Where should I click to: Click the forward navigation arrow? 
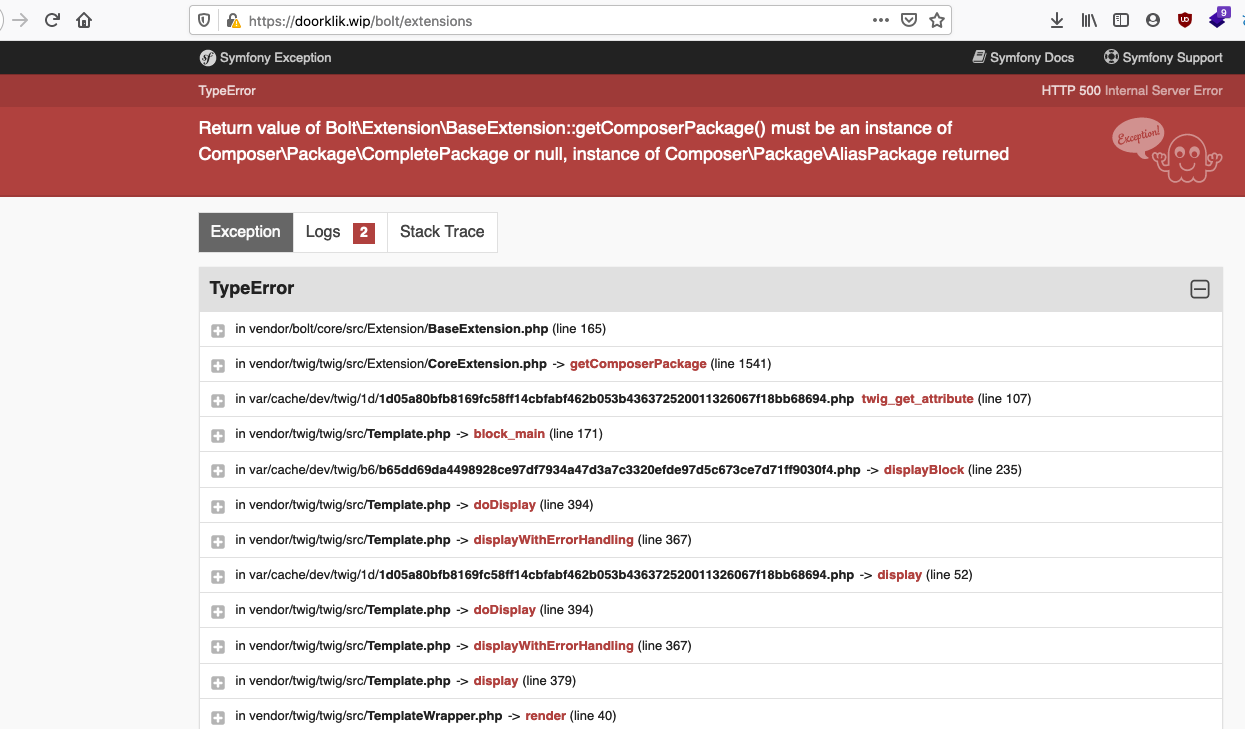point(20,20)
